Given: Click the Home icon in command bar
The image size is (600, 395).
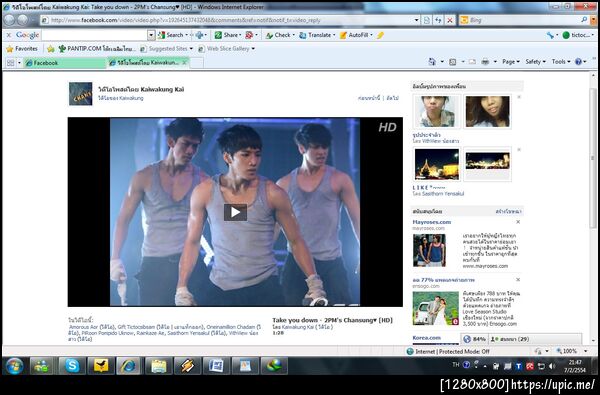Looking at the screenshot, I should (432, 62).
